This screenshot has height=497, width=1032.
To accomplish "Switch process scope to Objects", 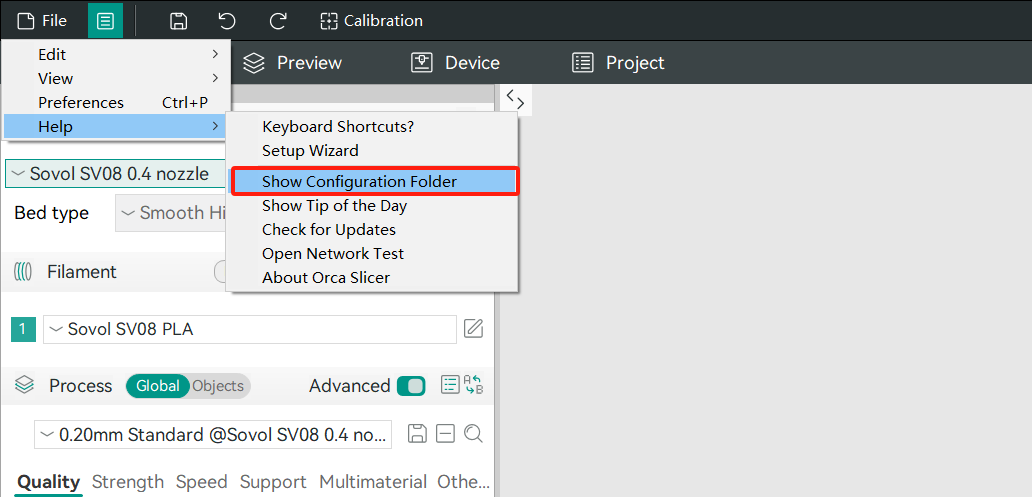I will 218,386.
